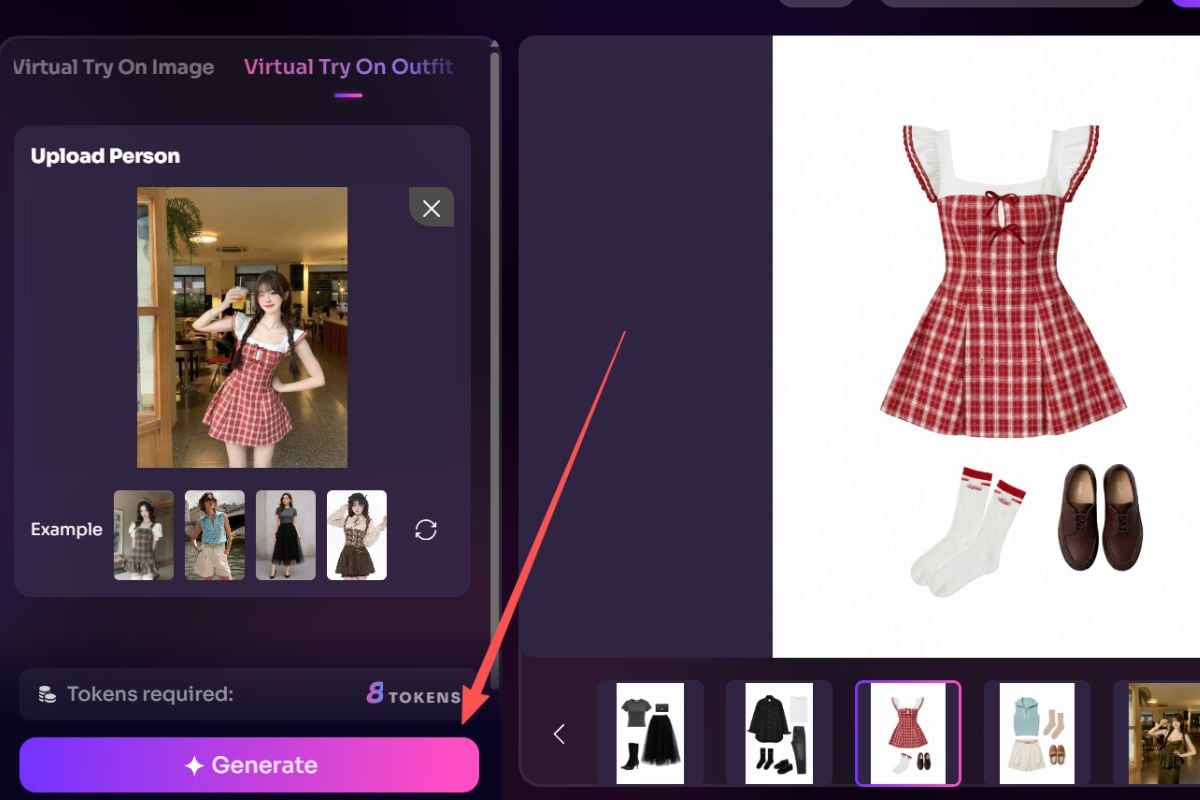Choose the example with brown corset dress
The image size is (1200, 800).
[357, 535]
